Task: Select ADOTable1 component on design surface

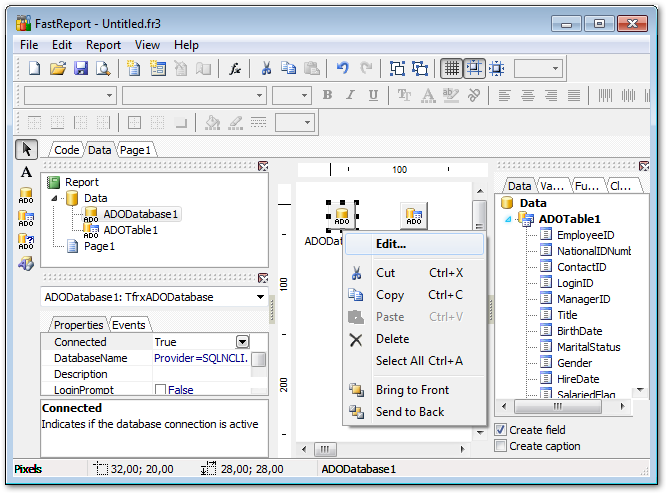Action: click(x=414, y=216)
